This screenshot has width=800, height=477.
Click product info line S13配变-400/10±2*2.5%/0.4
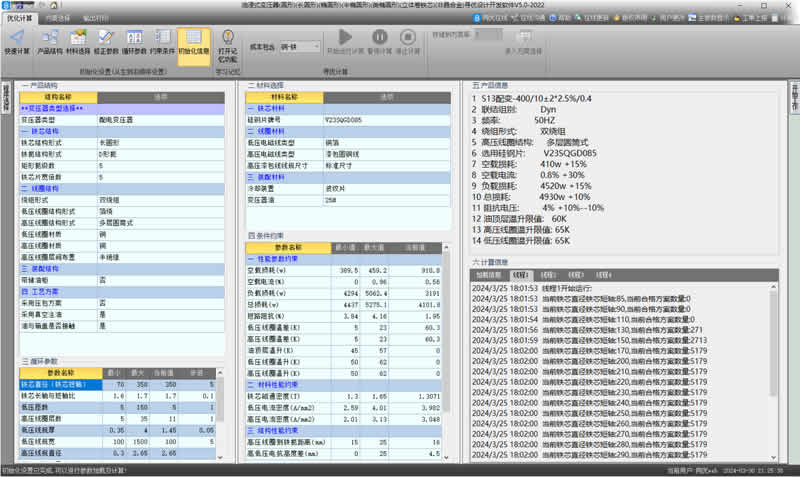pos(537,98)
